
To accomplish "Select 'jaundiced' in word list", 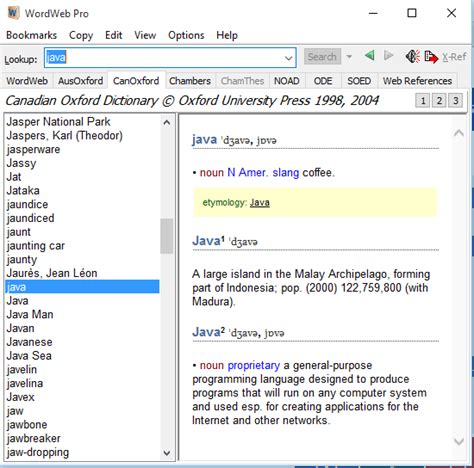I will pos(82,218).
